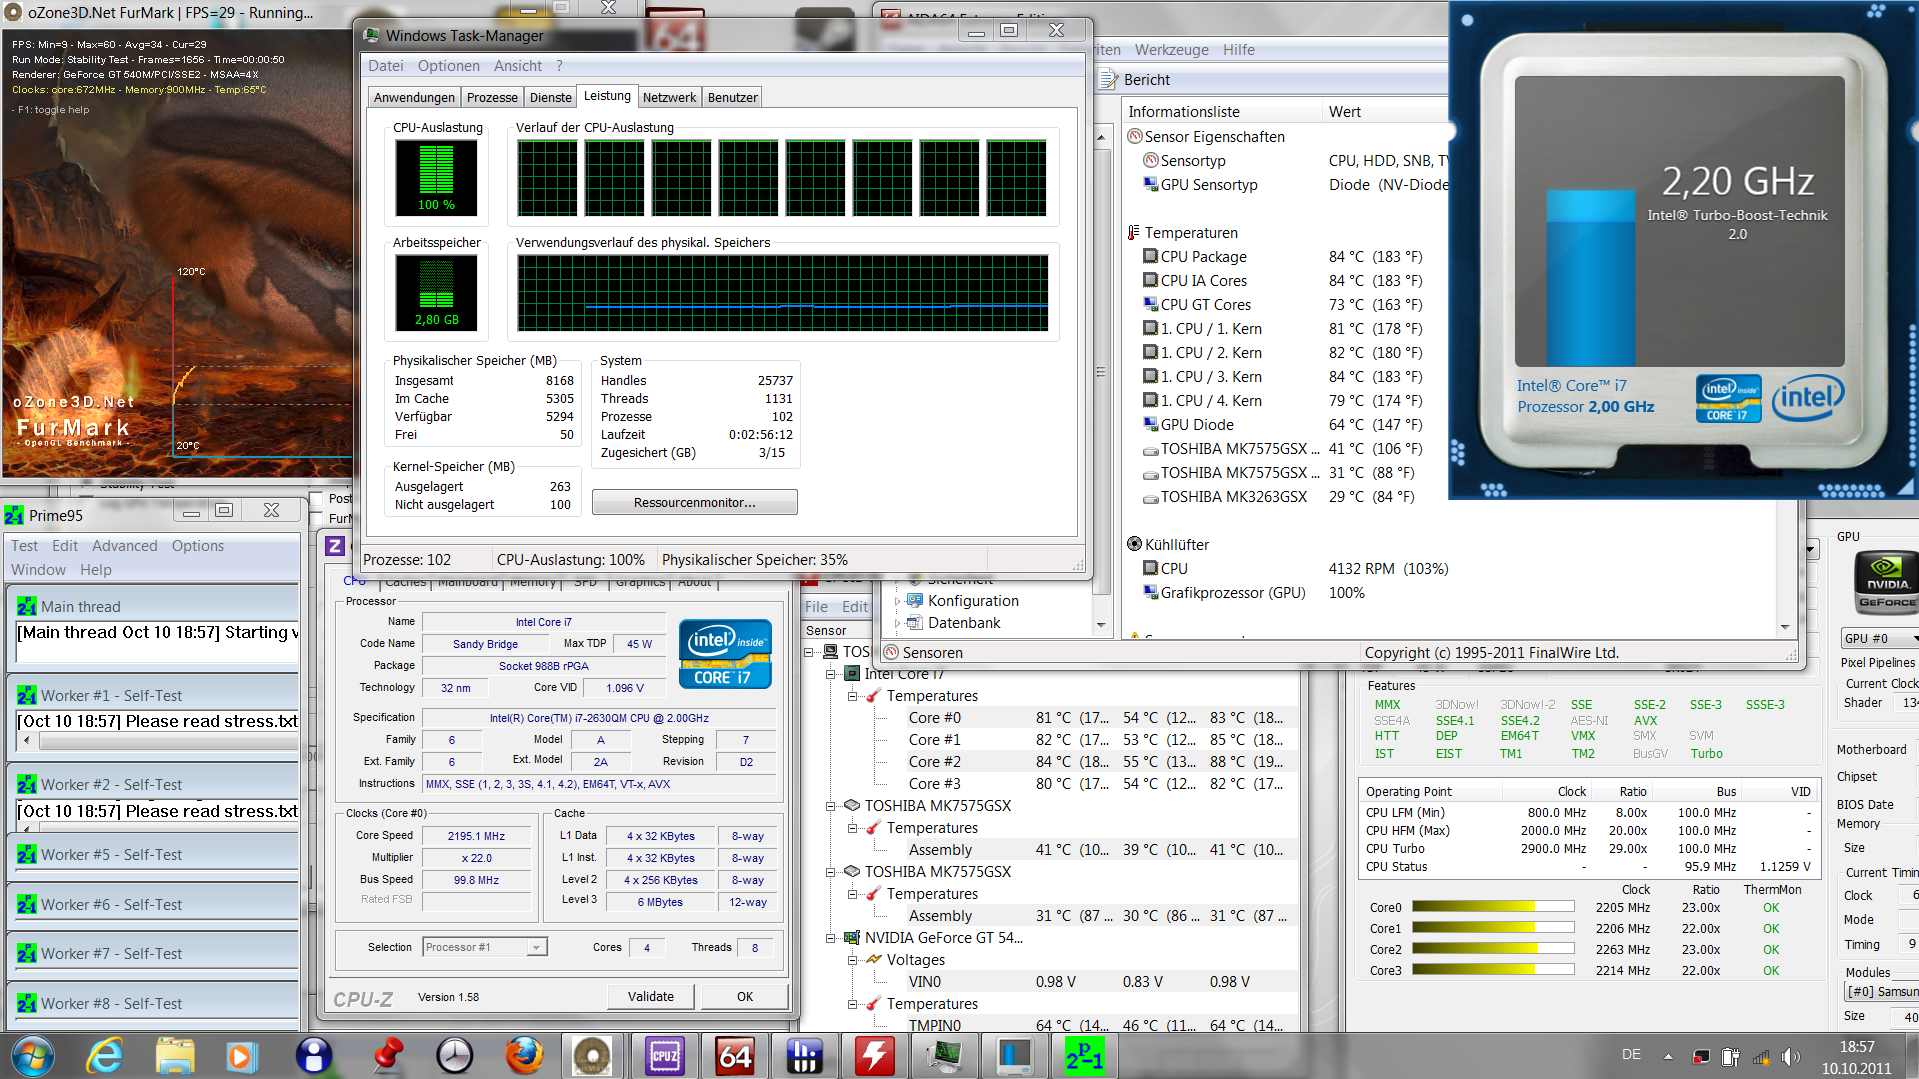Click the analog clock taskbar icon
Screen dimensions: 1919x1079
tap(455, 1056)
